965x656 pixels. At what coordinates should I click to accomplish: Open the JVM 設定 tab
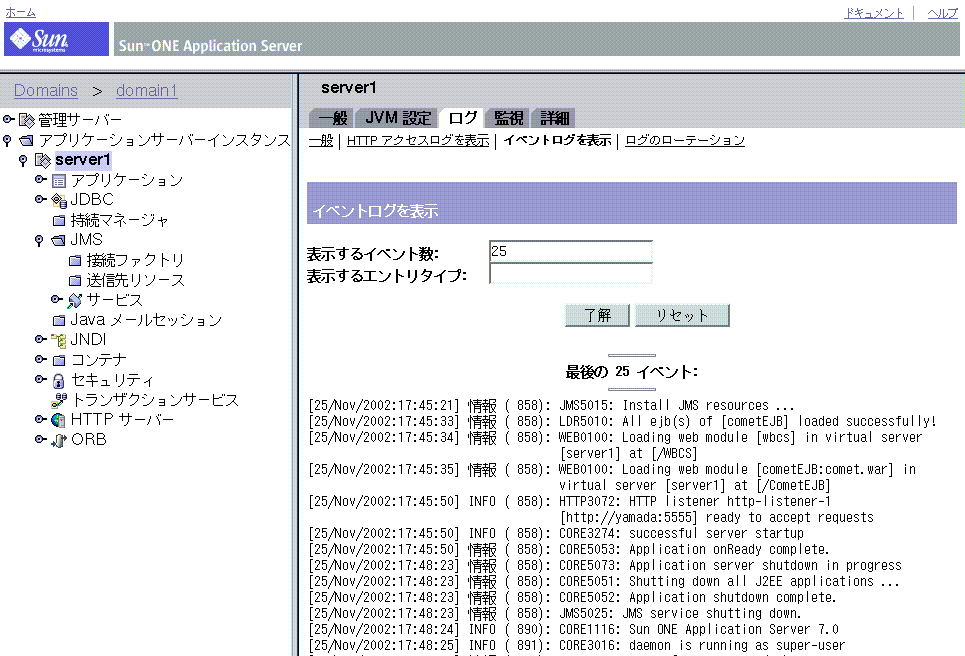[x=398, y=118]
